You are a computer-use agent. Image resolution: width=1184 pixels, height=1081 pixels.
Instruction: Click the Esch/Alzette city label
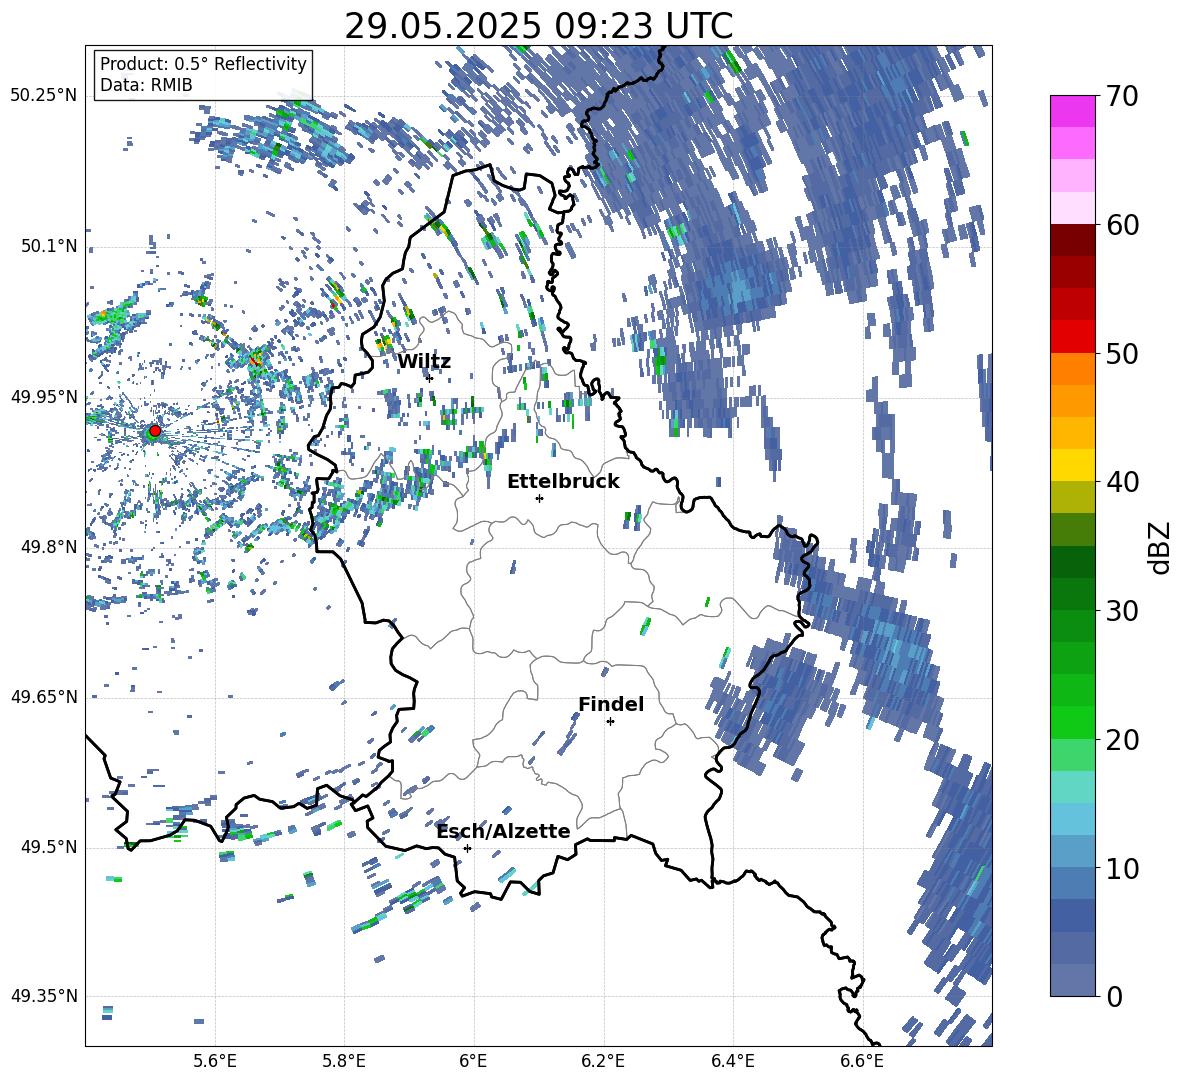[504, 832]
